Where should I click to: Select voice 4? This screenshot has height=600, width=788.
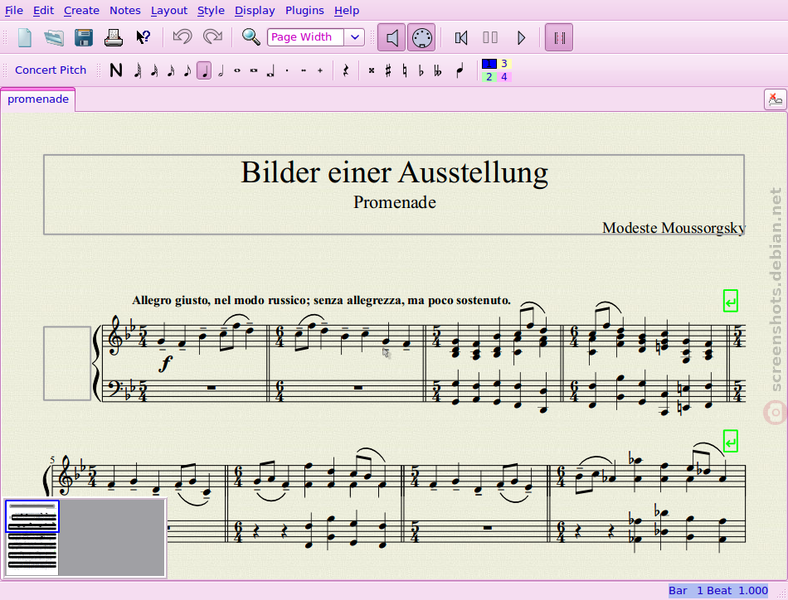pos(504,77)
